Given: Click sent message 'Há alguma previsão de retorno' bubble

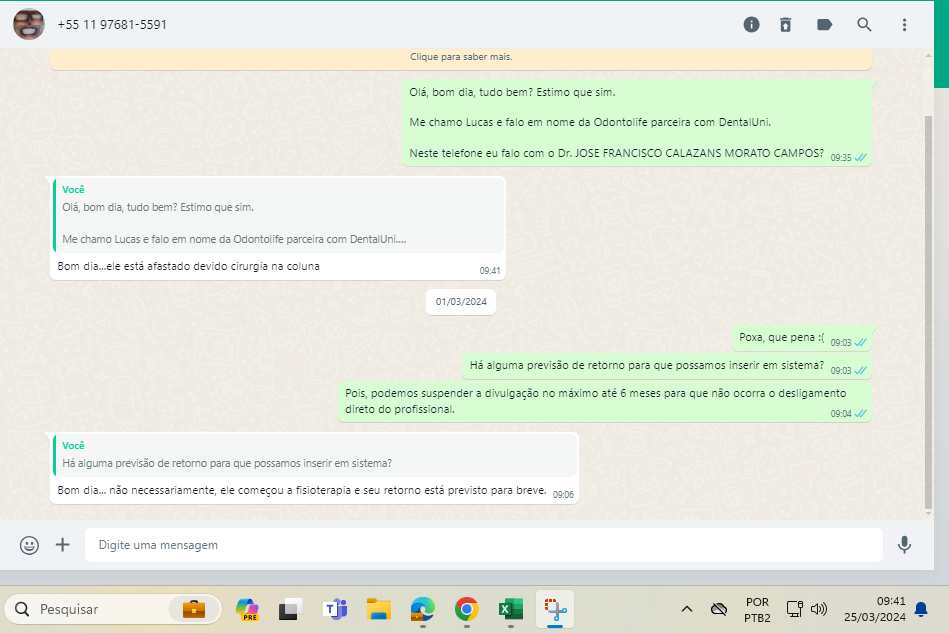Looking at the screenshot, I should (x=667, y=366).
